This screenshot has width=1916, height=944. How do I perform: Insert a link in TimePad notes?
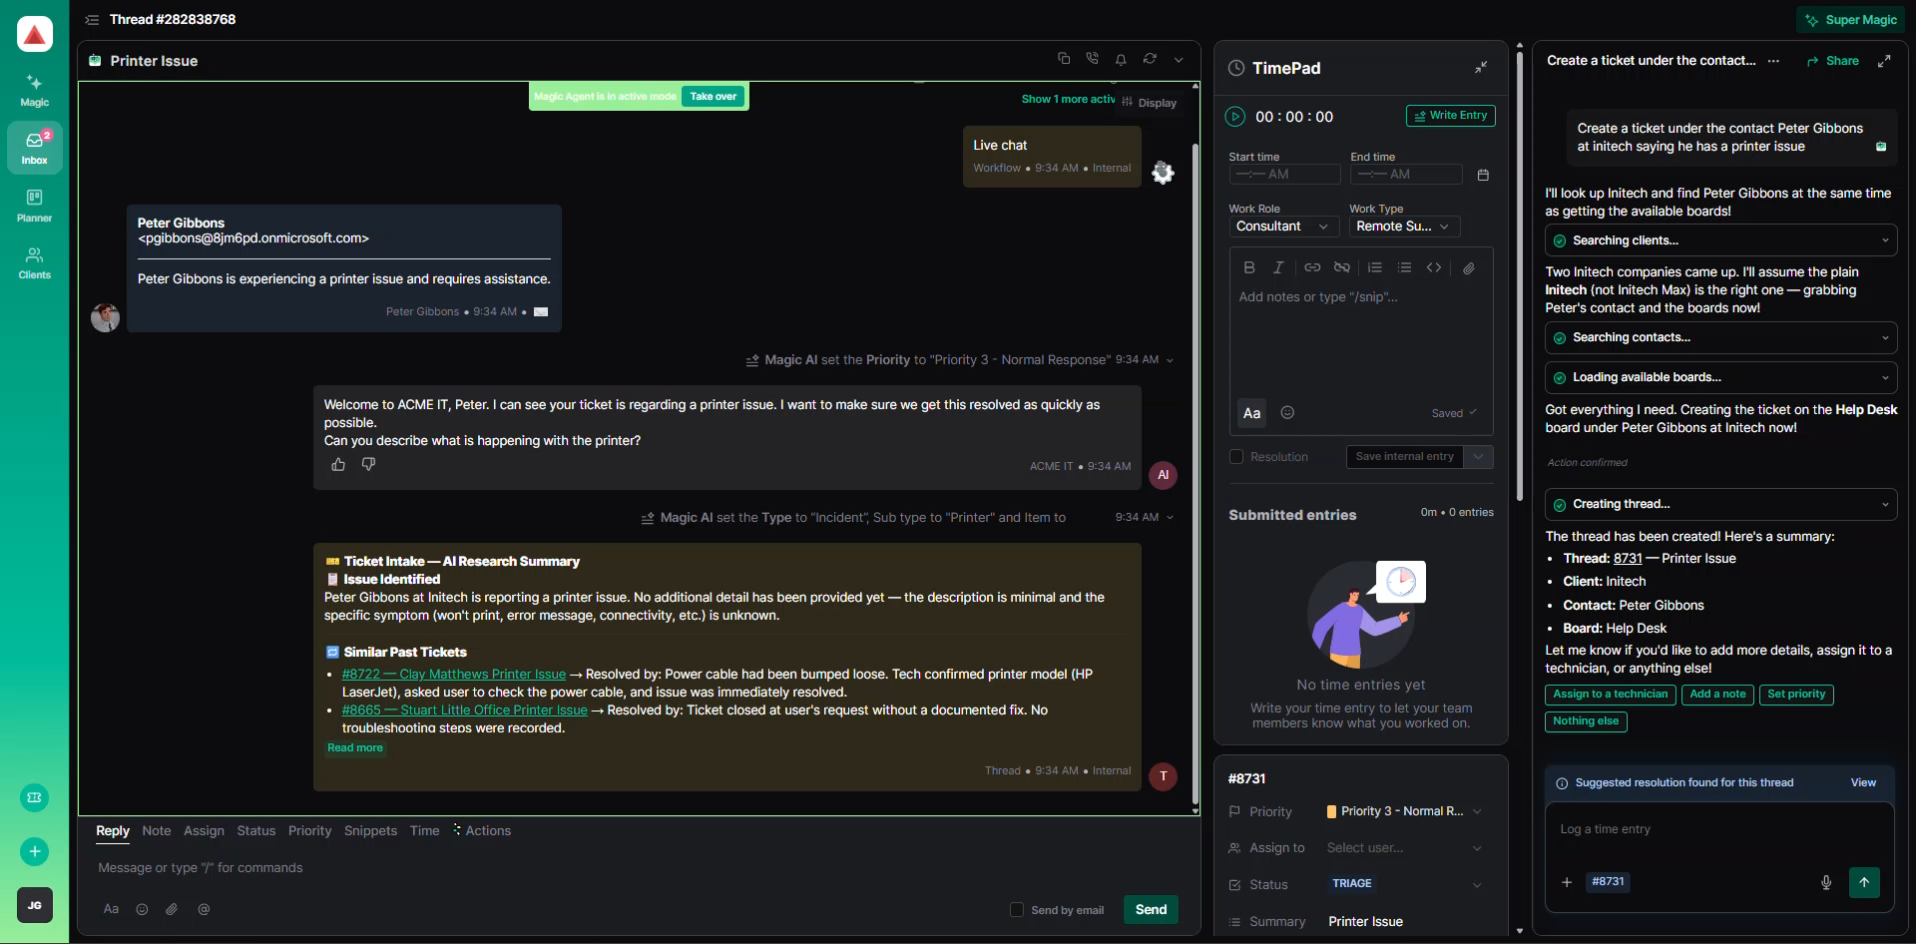click(x=1312, y=268)
